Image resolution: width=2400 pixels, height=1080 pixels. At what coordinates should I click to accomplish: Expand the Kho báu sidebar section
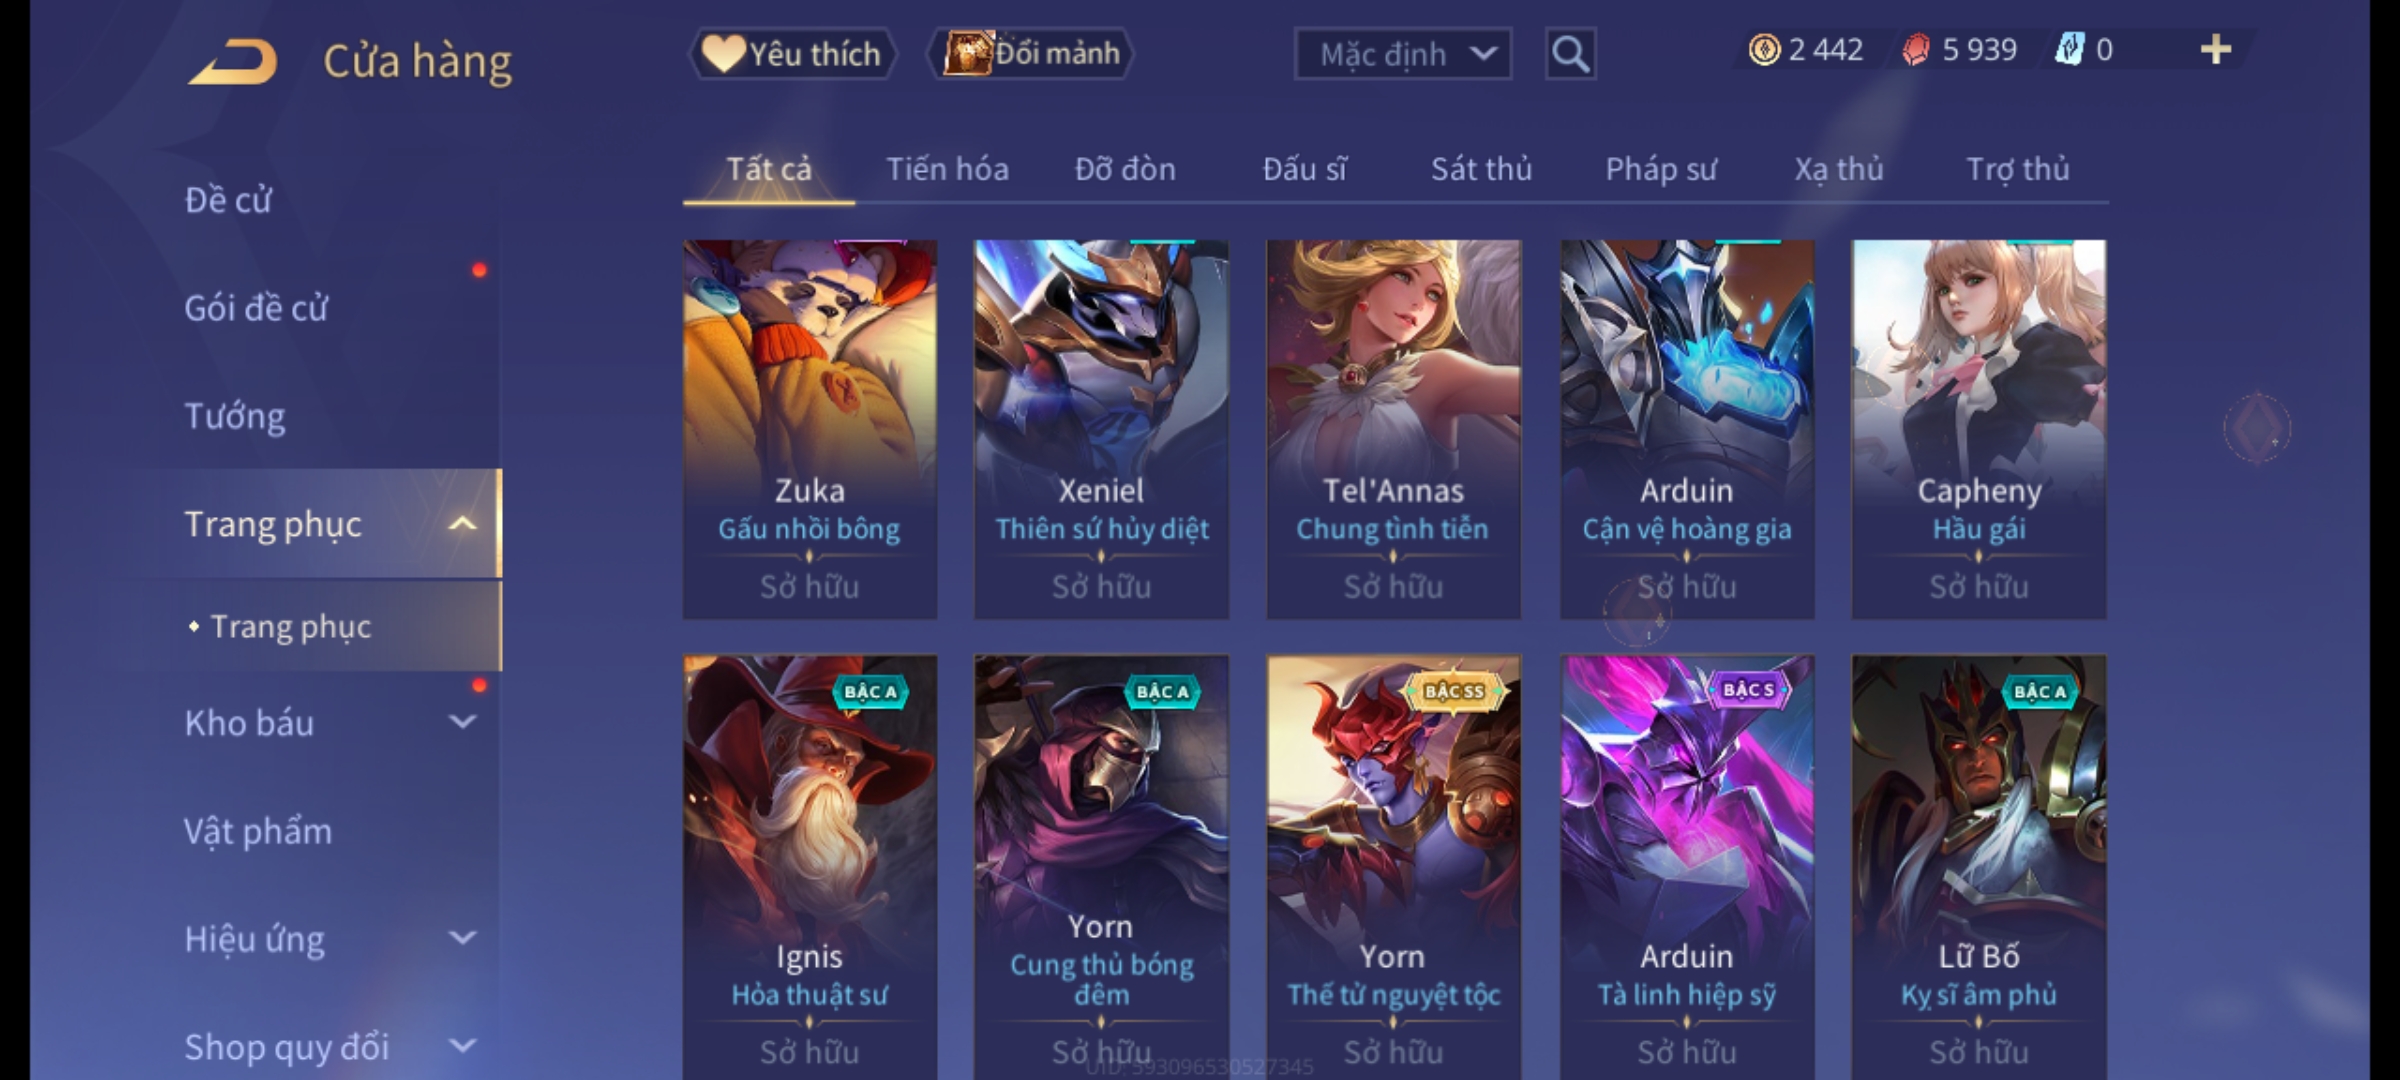462,722
